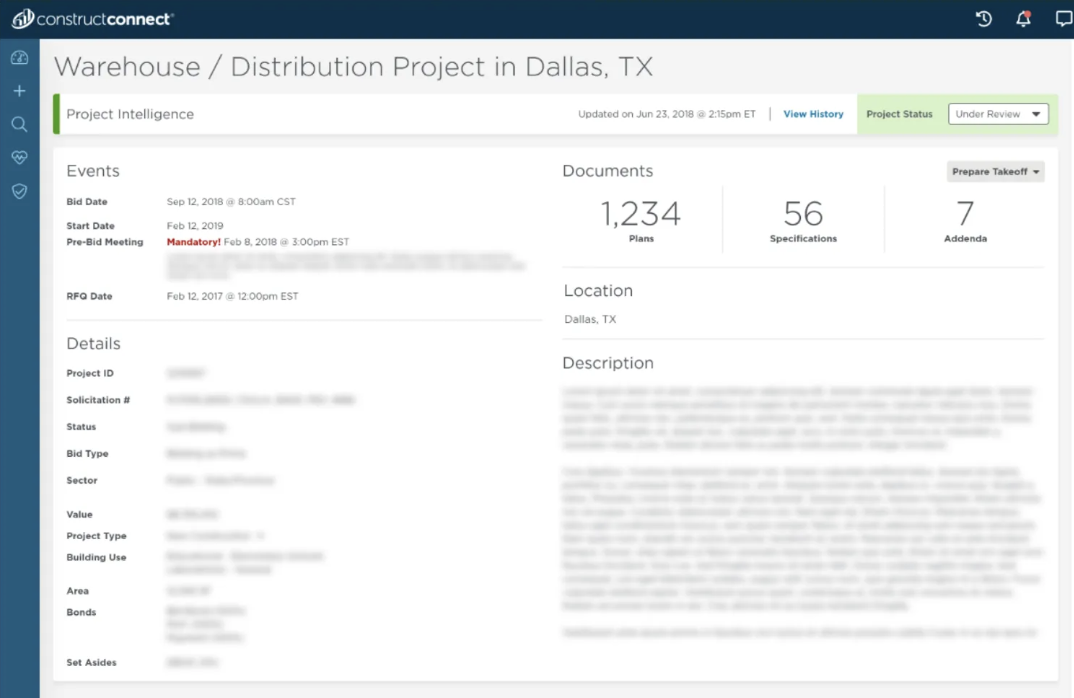The height and width of the screenshot is (698, 1074).
Task: Click the Warehouse / Distribution Project page title
Action: coord(353,67)
